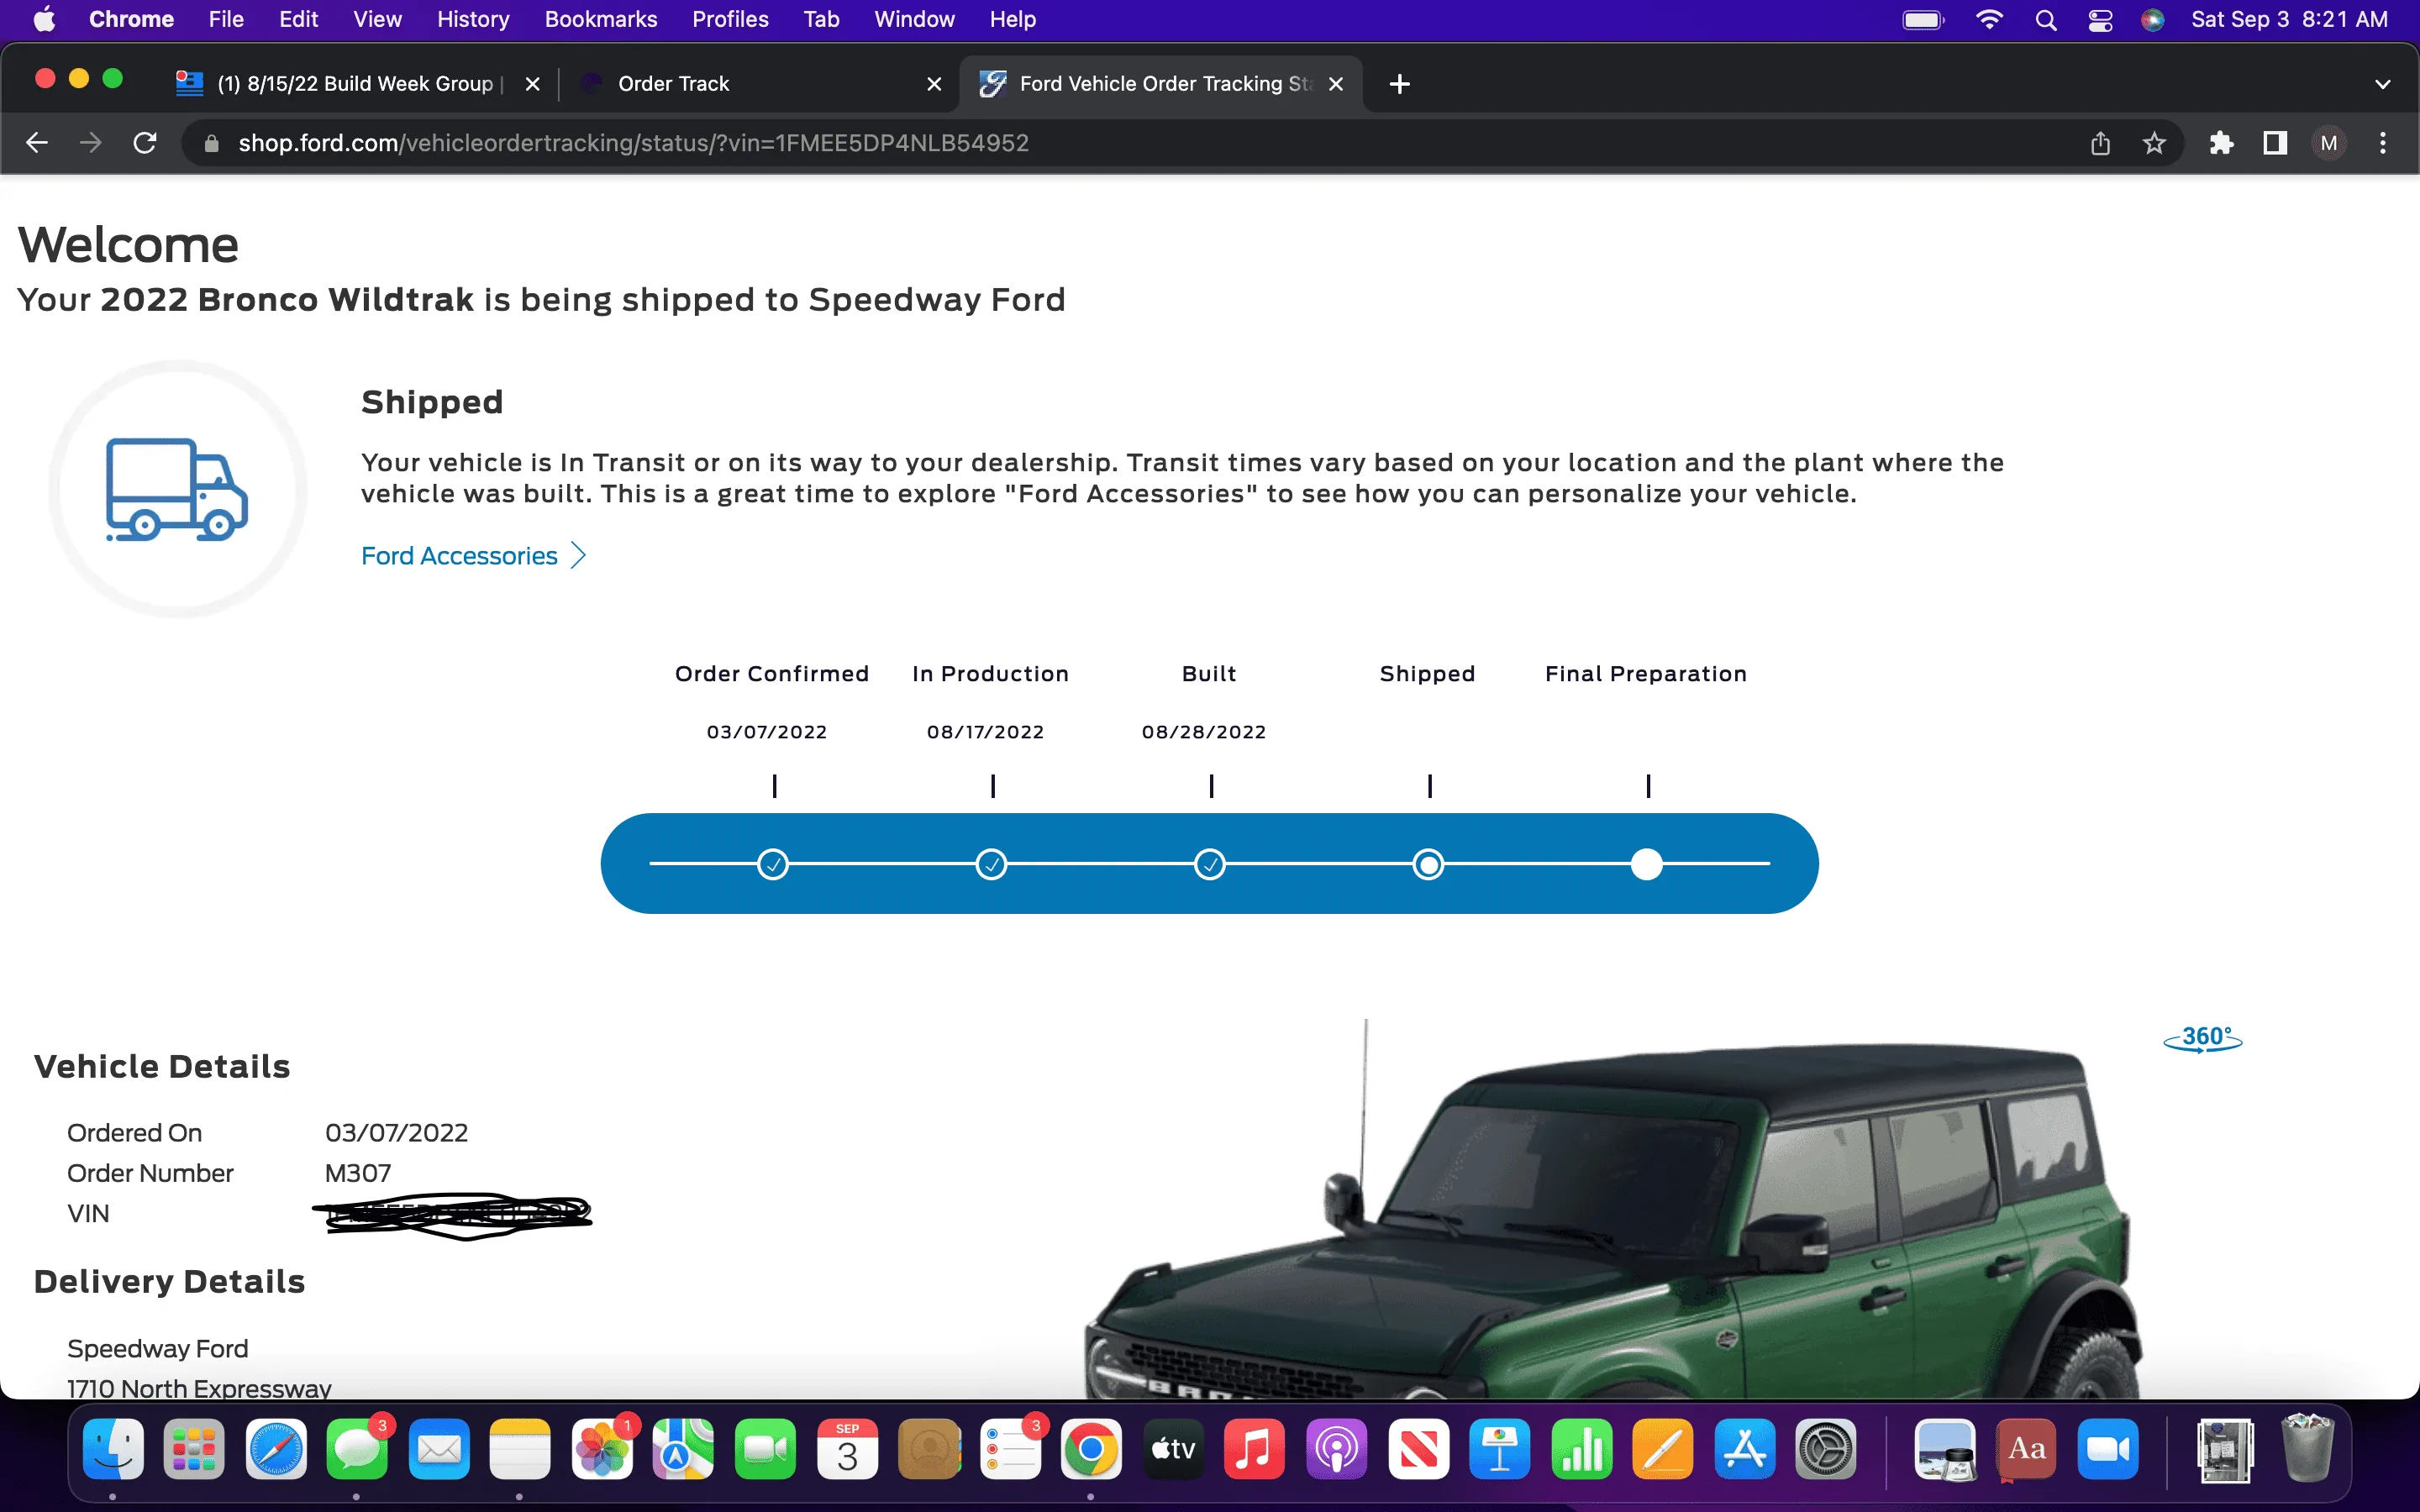Select the order number M307
This screenshot has height=1512, width=2420.
[x=358, y=1173]
